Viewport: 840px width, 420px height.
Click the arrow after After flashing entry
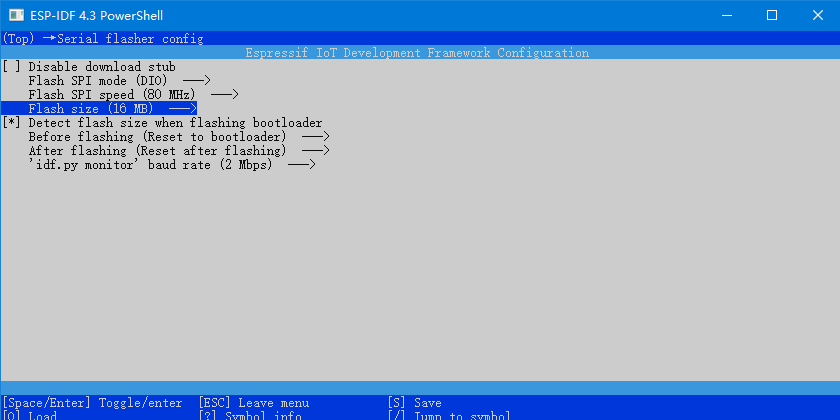click(315, 151)
